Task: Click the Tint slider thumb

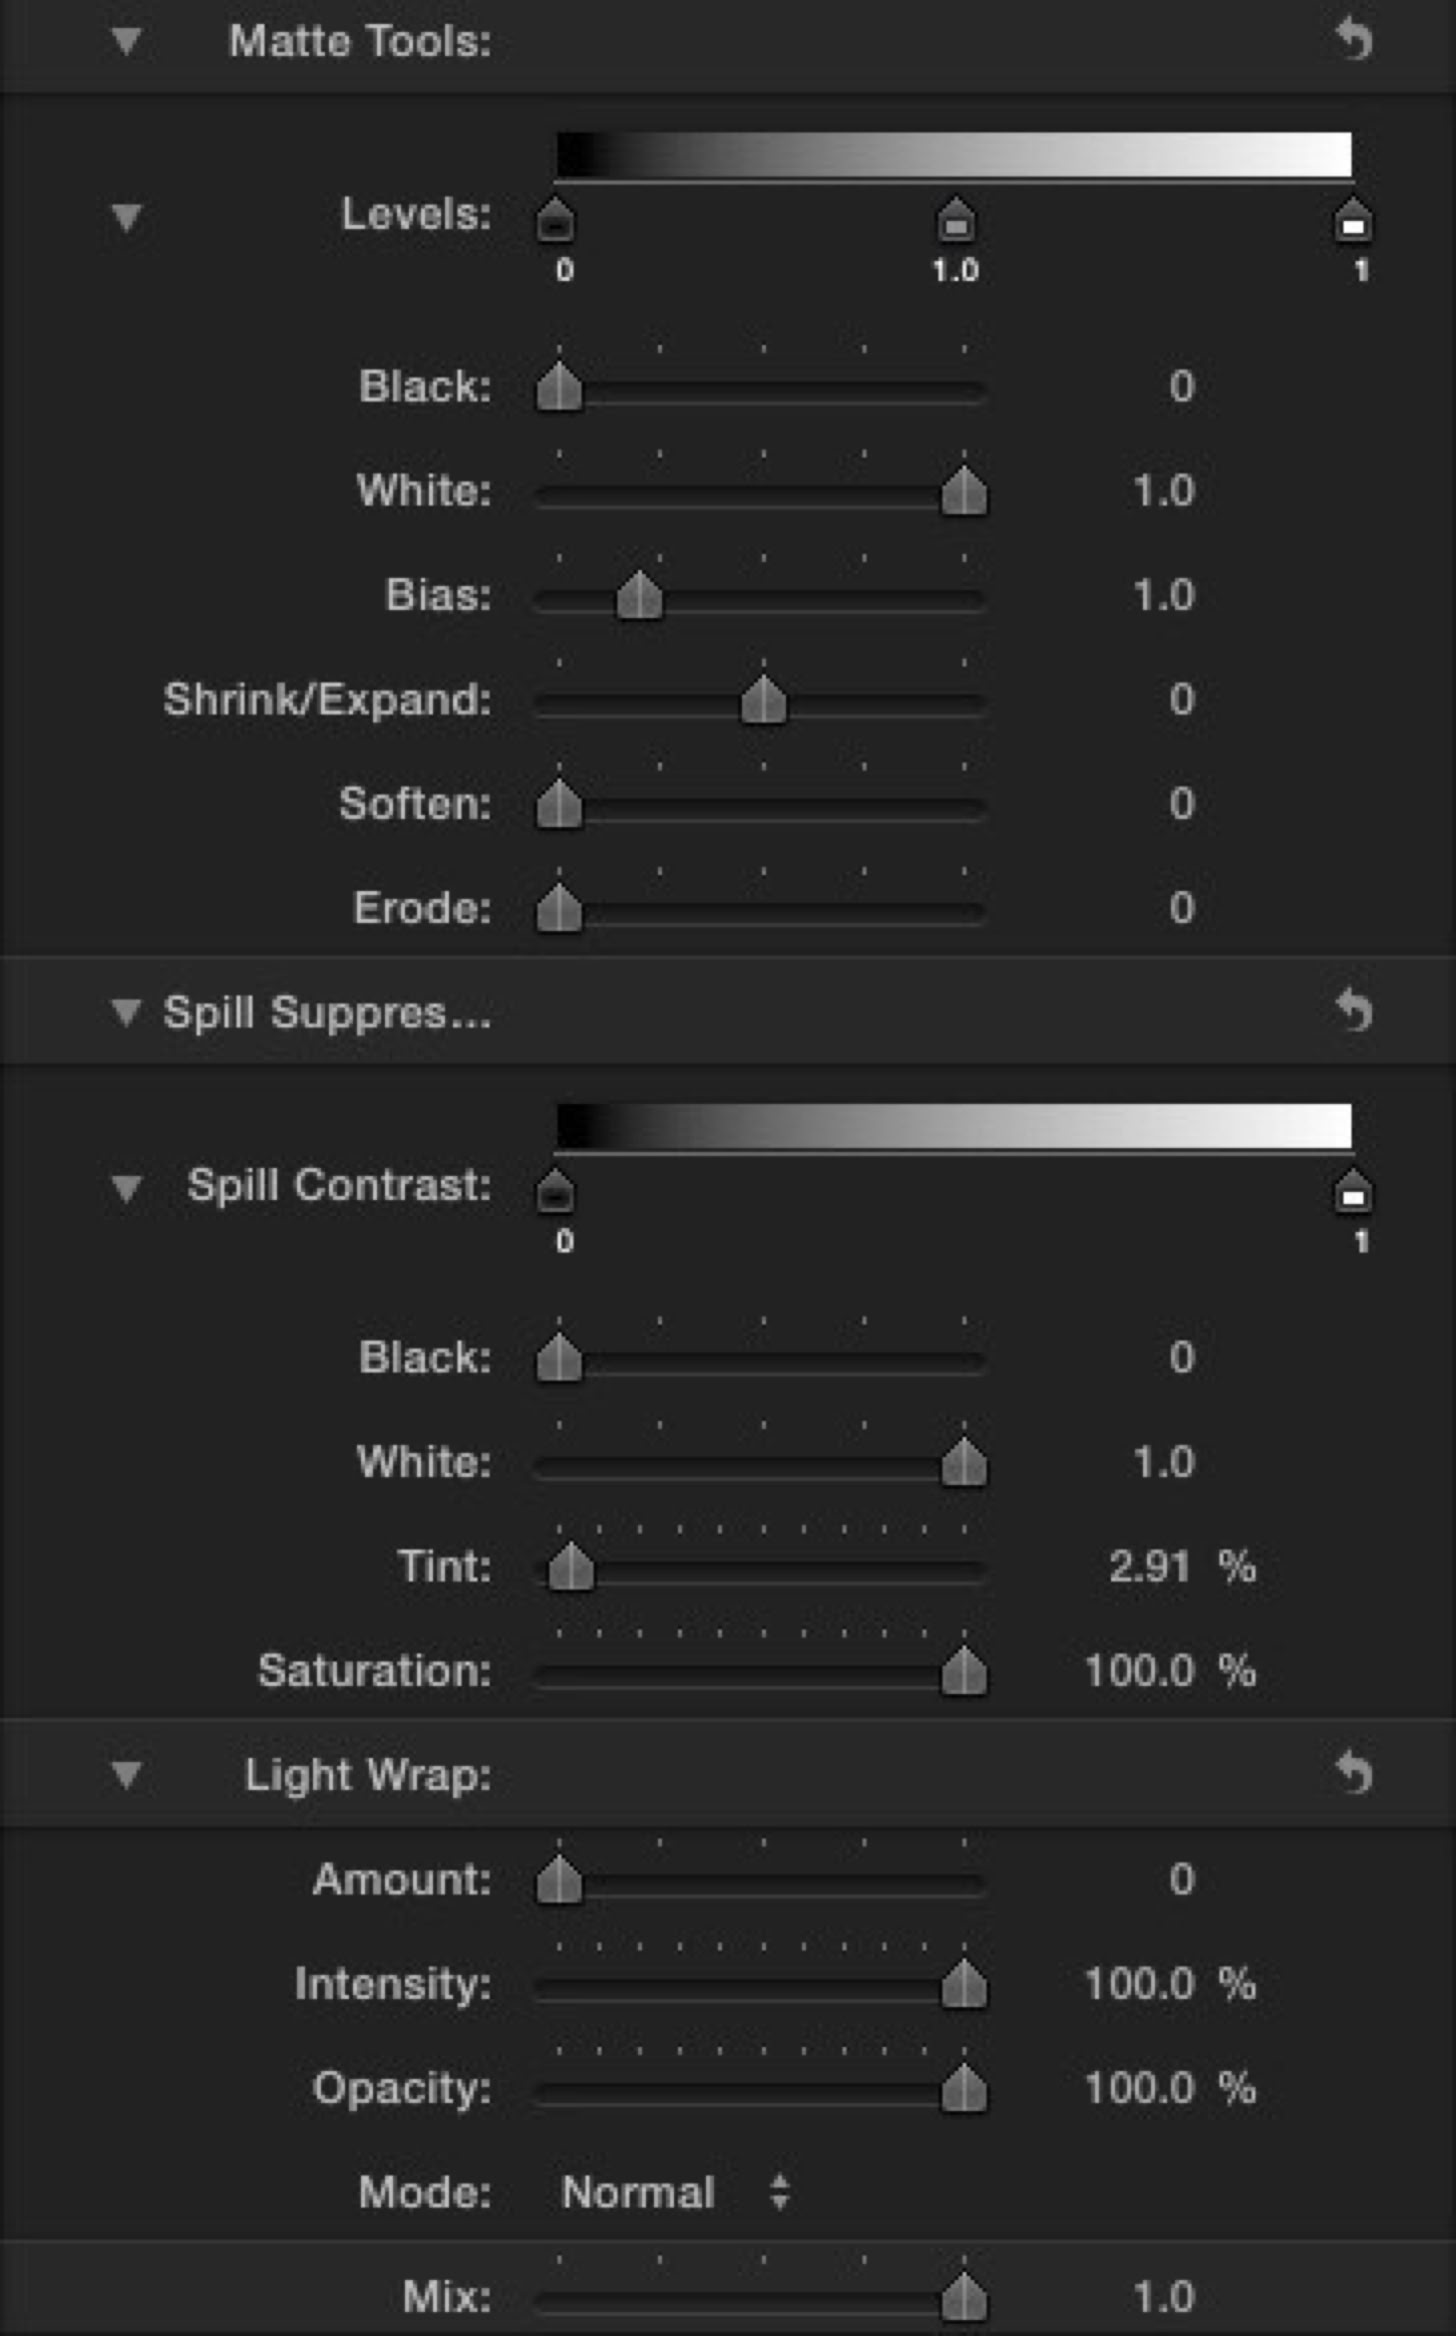Action: (571, 1567)
